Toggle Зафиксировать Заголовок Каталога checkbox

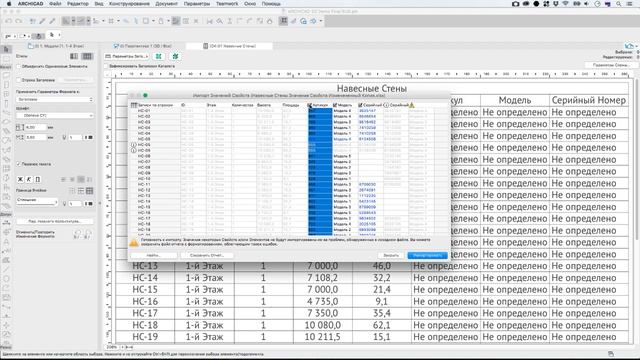[x=106, y=66]
